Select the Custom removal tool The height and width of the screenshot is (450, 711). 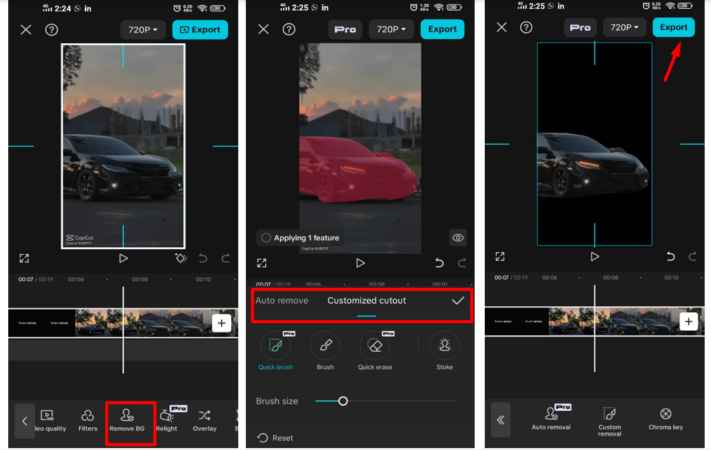[x=609, y=419]
